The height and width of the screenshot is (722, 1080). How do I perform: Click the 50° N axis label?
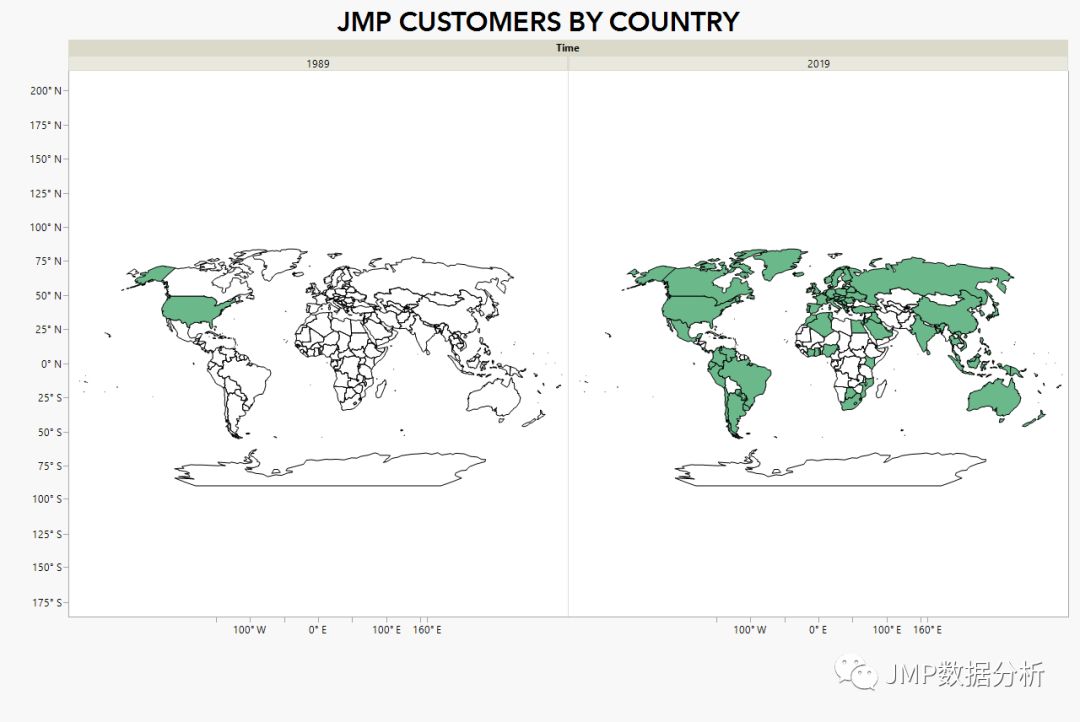(48, 296)
